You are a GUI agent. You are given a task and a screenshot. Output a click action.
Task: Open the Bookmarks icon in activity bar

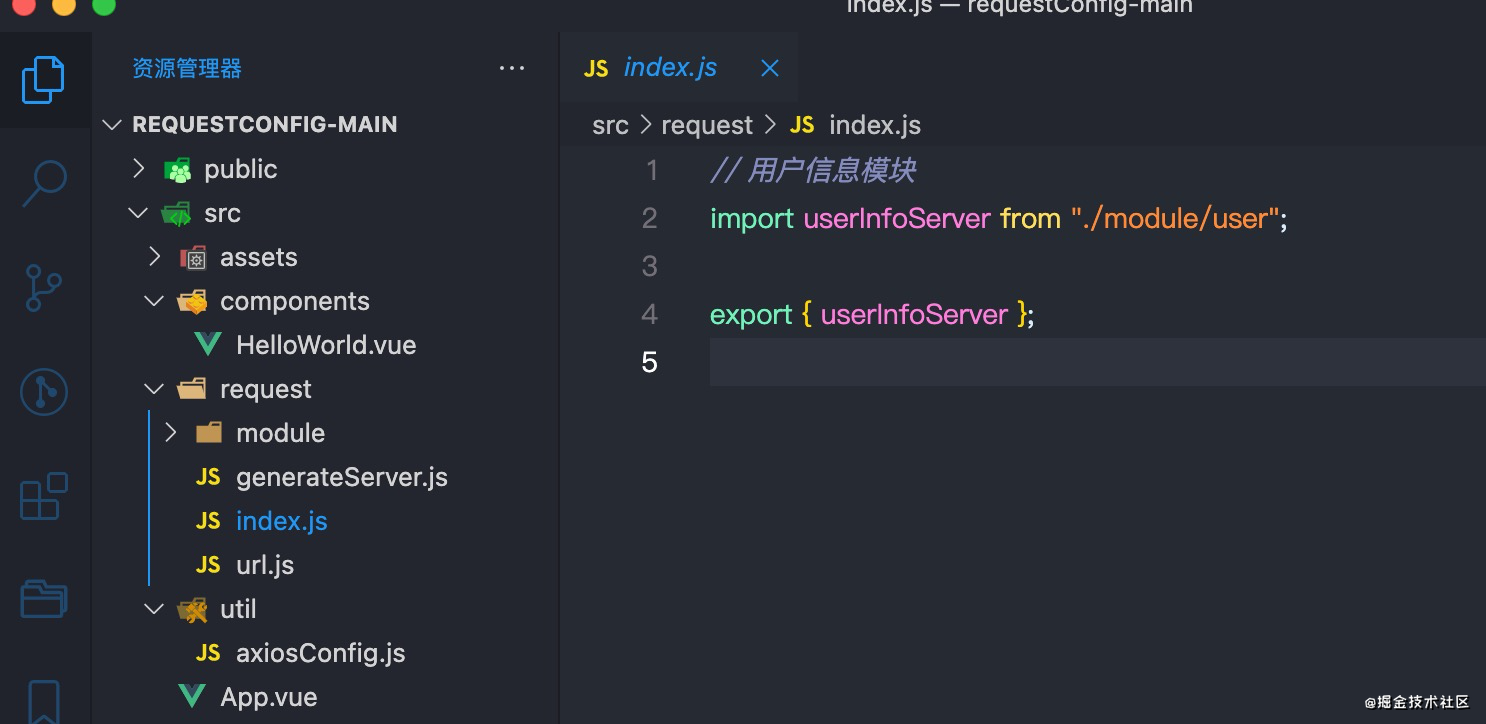point(44,700)
